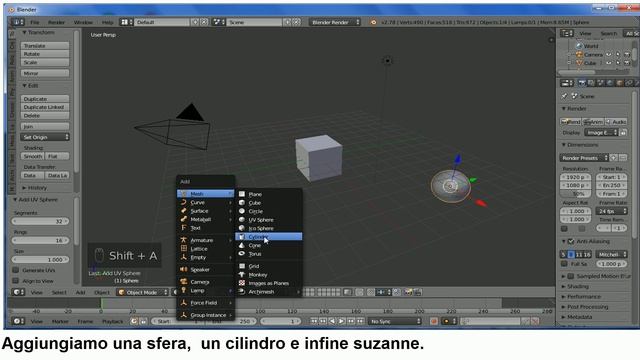This screenshot has height=360, width=640.
Task: Adjust the resolution percentage 50% slider
Action: 576,193
